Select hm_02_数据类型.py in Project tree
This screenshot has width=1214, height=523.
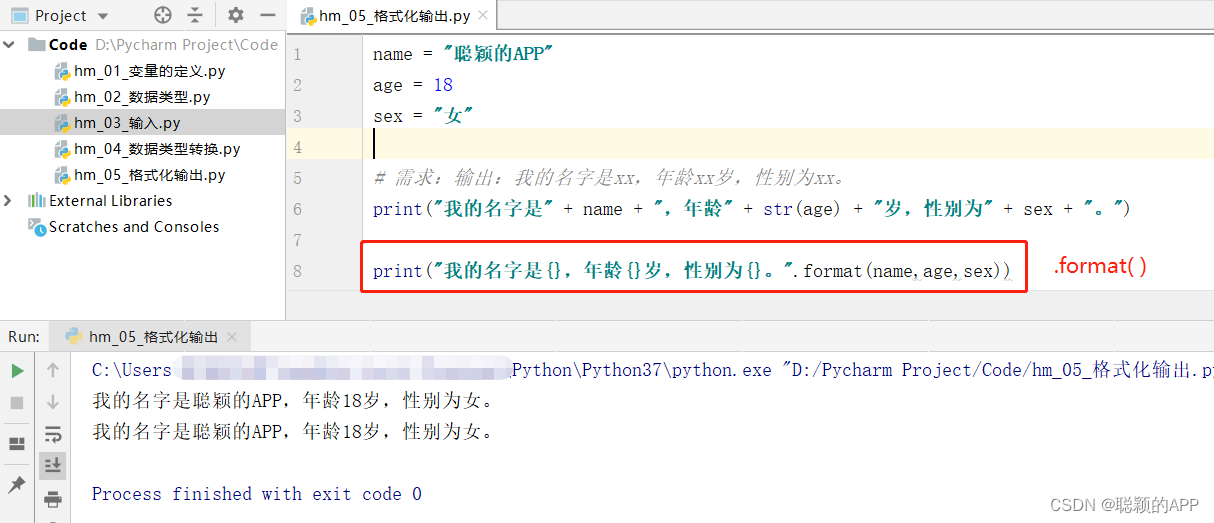pyautogui.click(x=142, y=97)
